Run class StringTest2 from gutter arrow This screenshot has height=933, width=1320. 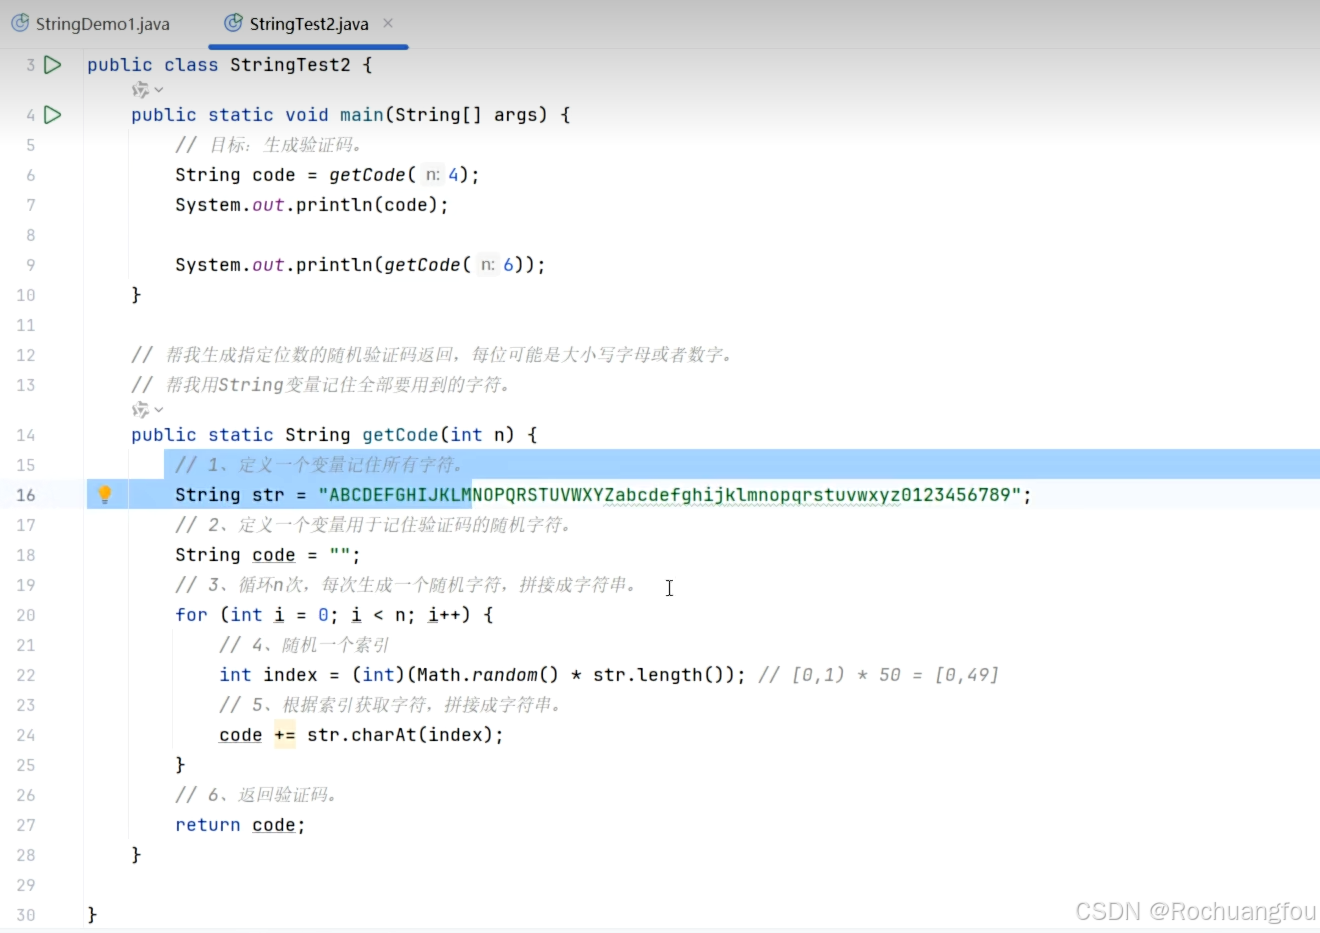coord(53,65)
